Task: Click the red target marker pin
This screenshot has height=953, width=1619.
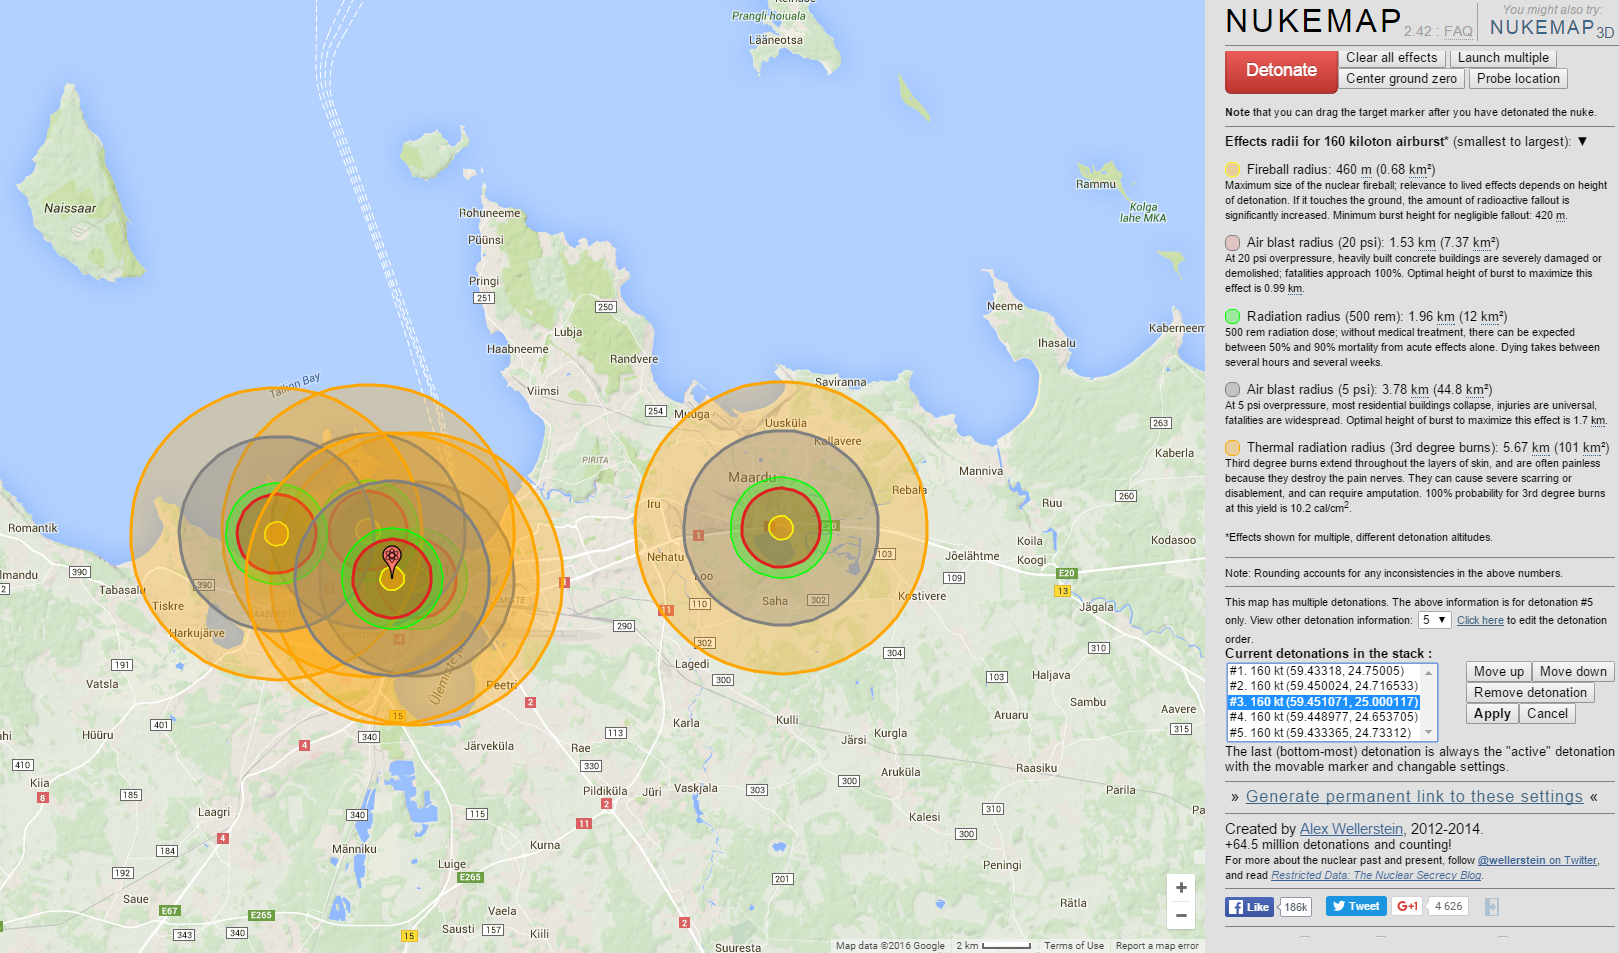Action: click(392, 562)
